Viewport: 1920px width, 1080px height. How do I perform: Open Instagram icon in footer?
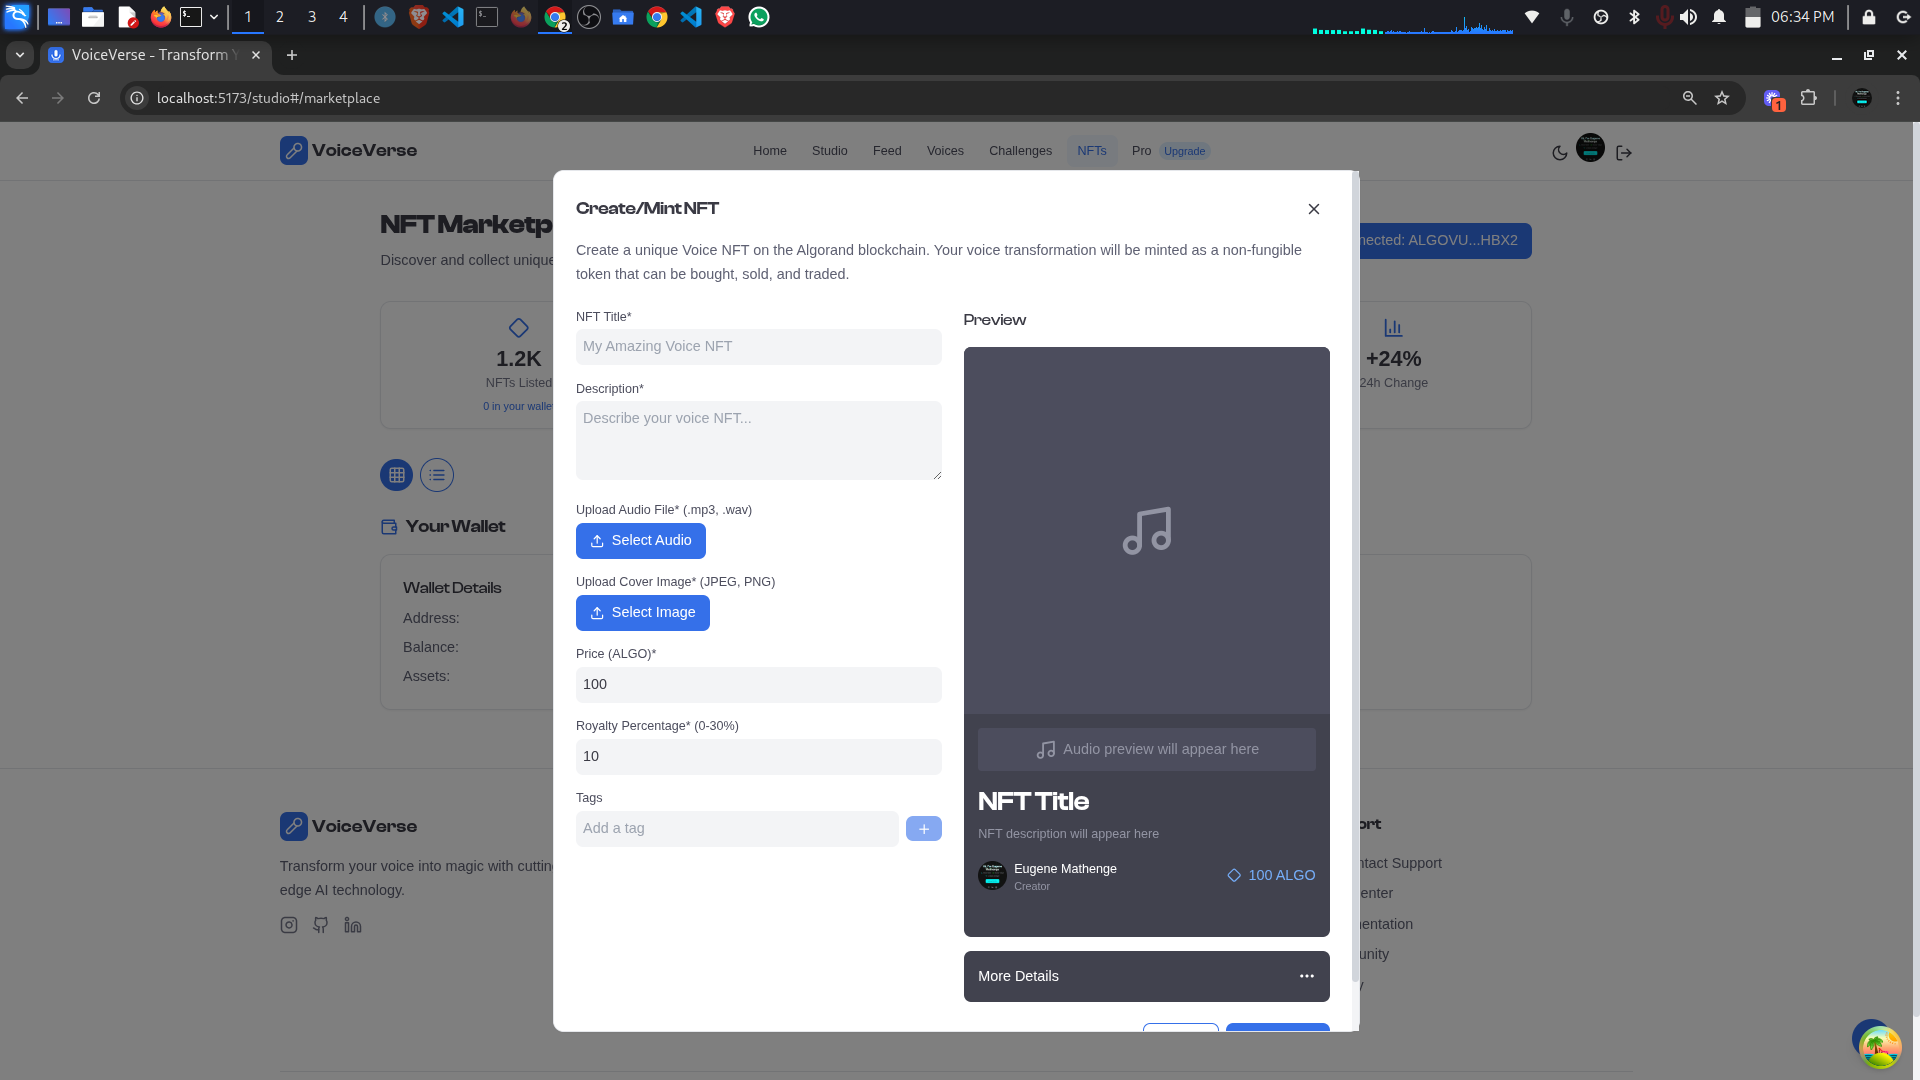(289, 925)
